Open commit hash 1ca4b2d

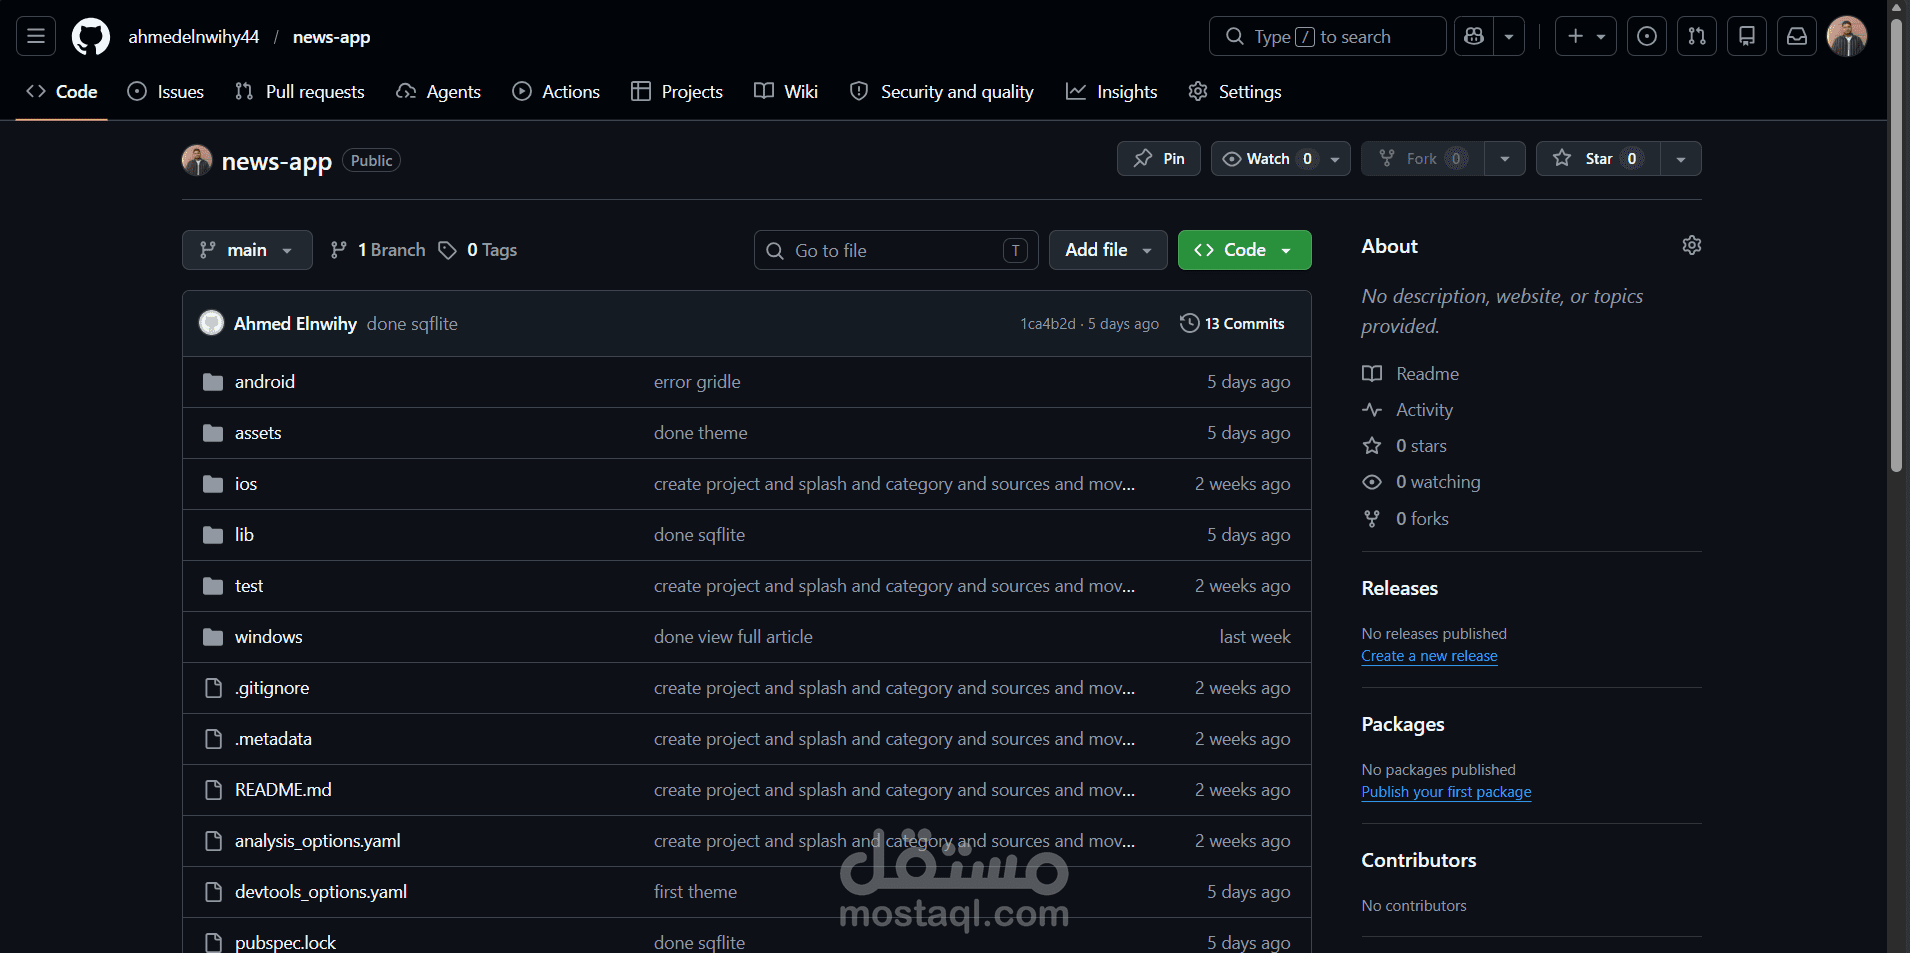pyautogui.click(x=1048, y=324)
